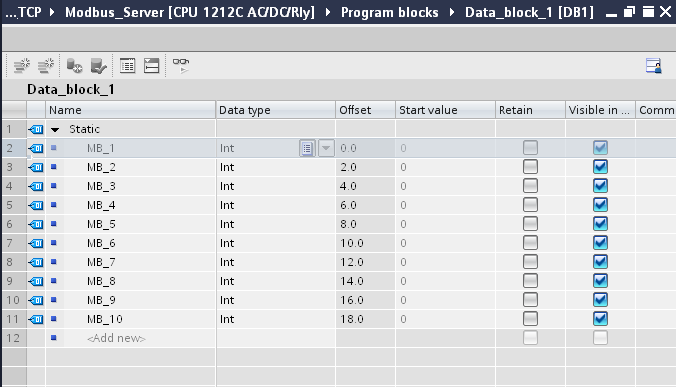Image resolution: width=676 pixels, height=387 pixels.
Task: Click the Load start values icon
Action: pos(98,66)
